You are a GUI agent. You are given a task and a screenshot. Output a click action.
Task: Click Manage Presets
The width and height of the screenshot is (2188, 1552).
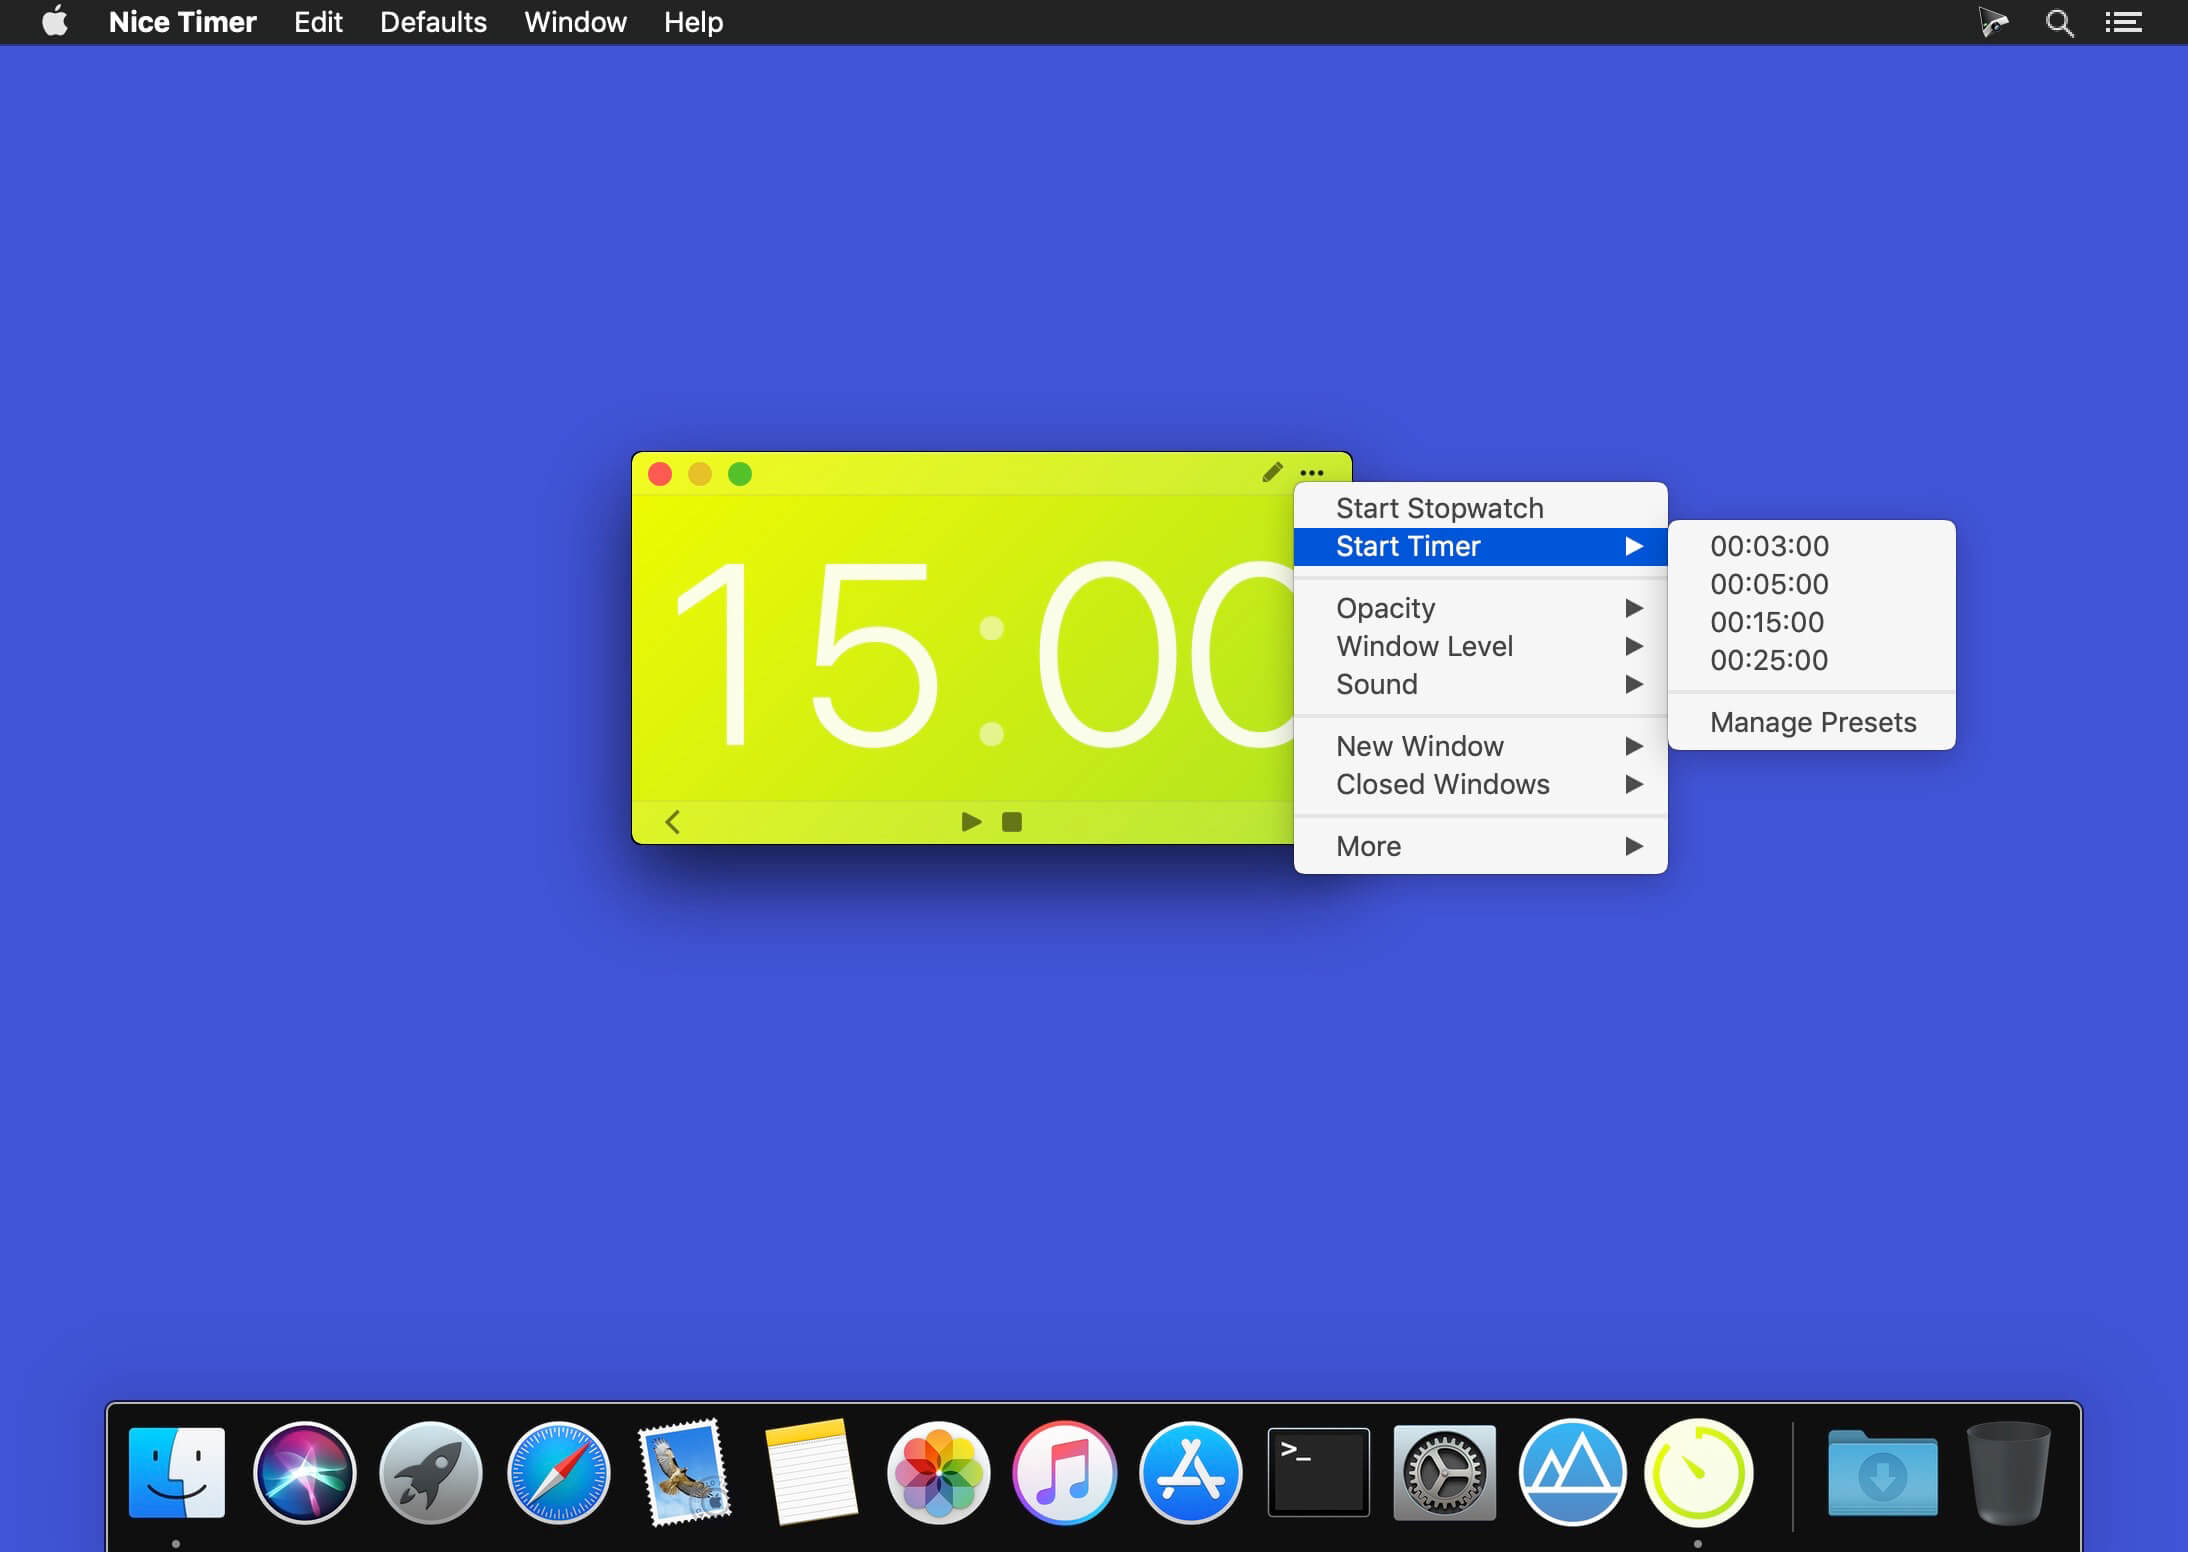[x=1812, y=722]
